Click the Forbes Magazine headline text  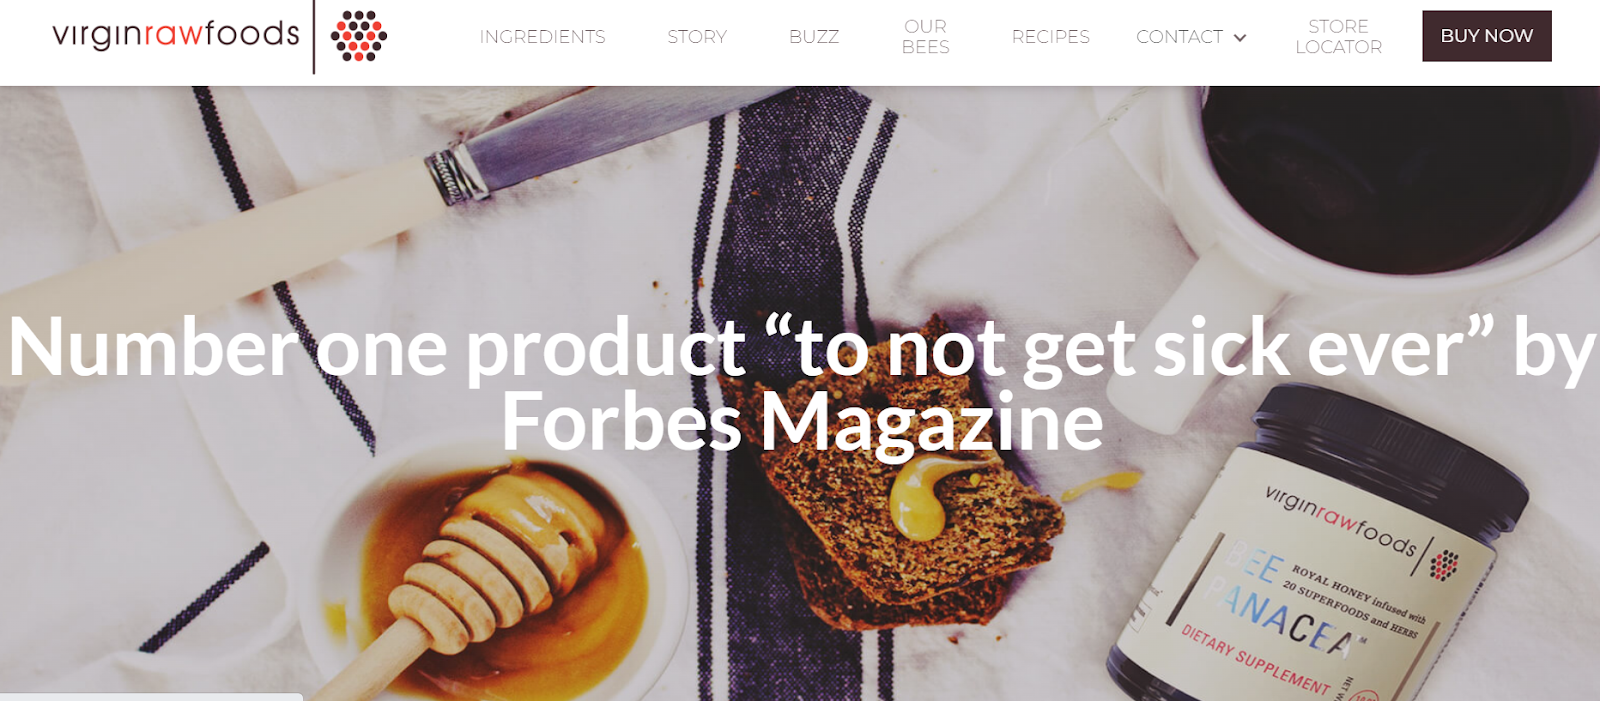(x=802, y=421)
